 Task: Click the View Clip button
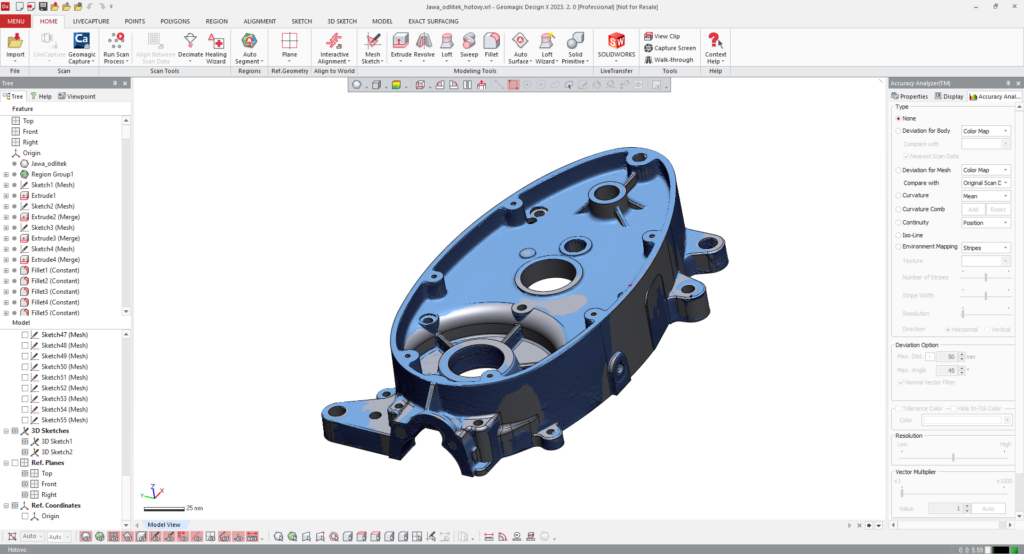[x=662, y=36]
